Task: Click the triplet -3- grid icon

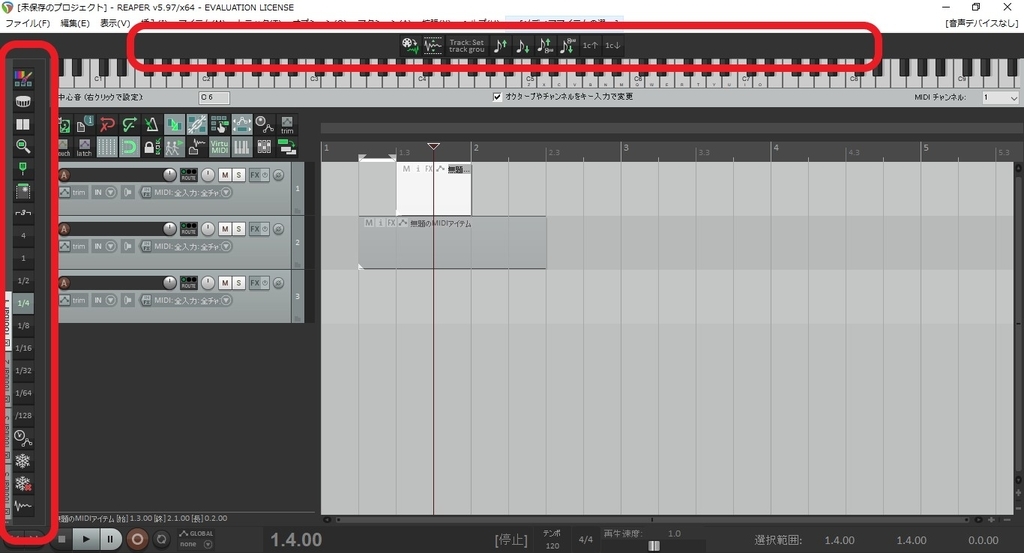Action: [x=23, y=213]
